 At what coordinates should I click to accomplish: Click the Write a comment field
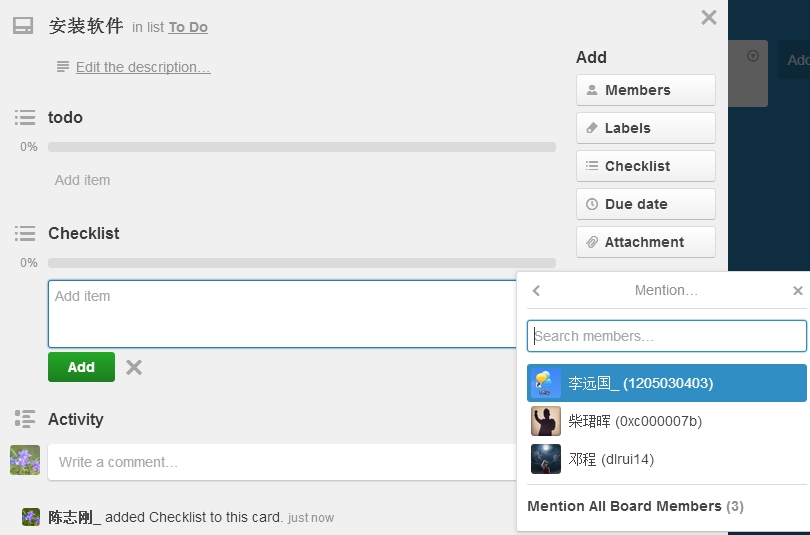280,462
